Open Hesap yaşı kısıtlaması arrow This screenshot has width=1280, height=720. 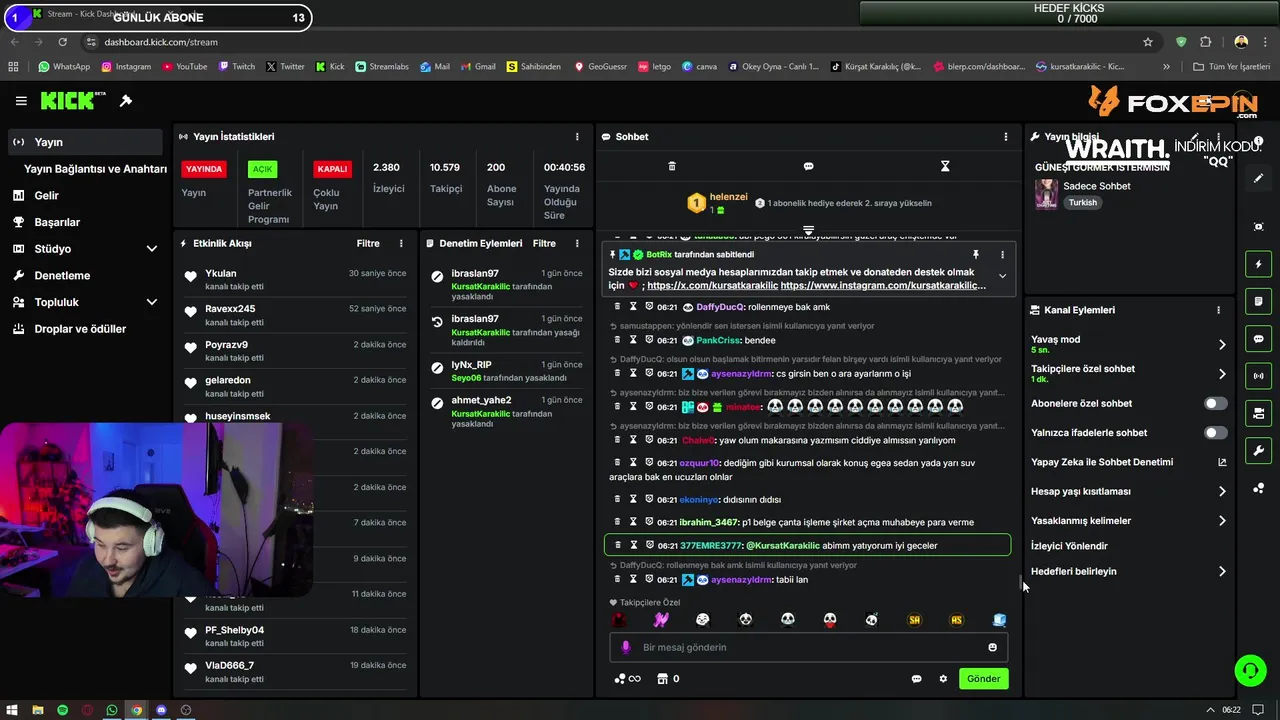[x=1222, y=492]
